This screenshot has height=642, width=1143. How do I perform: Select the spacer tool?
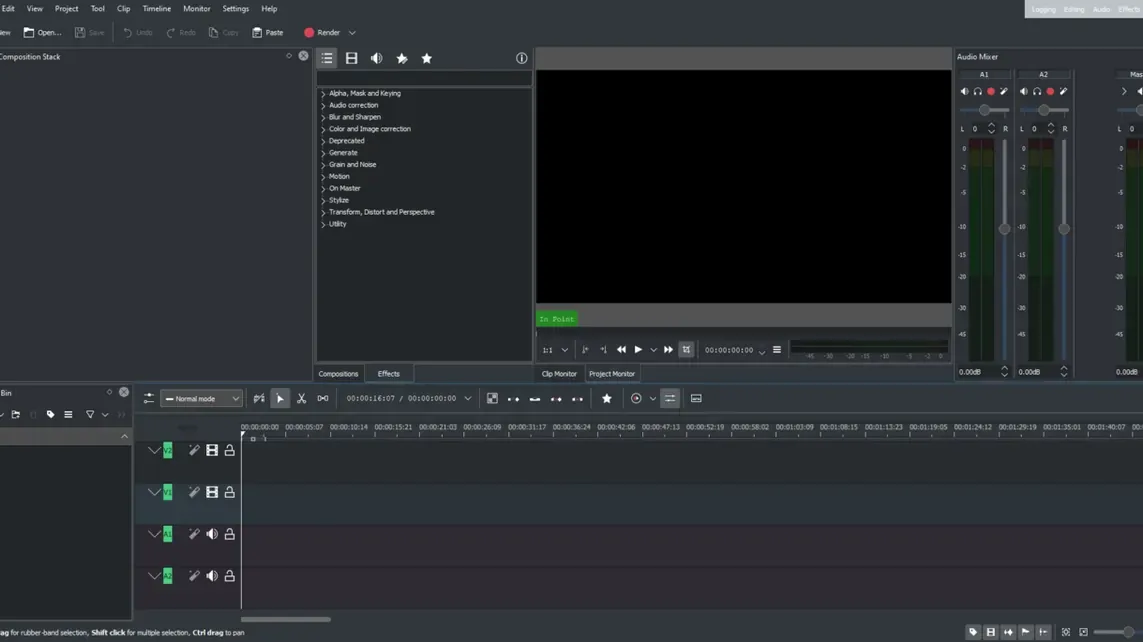(x=323, y=399)
